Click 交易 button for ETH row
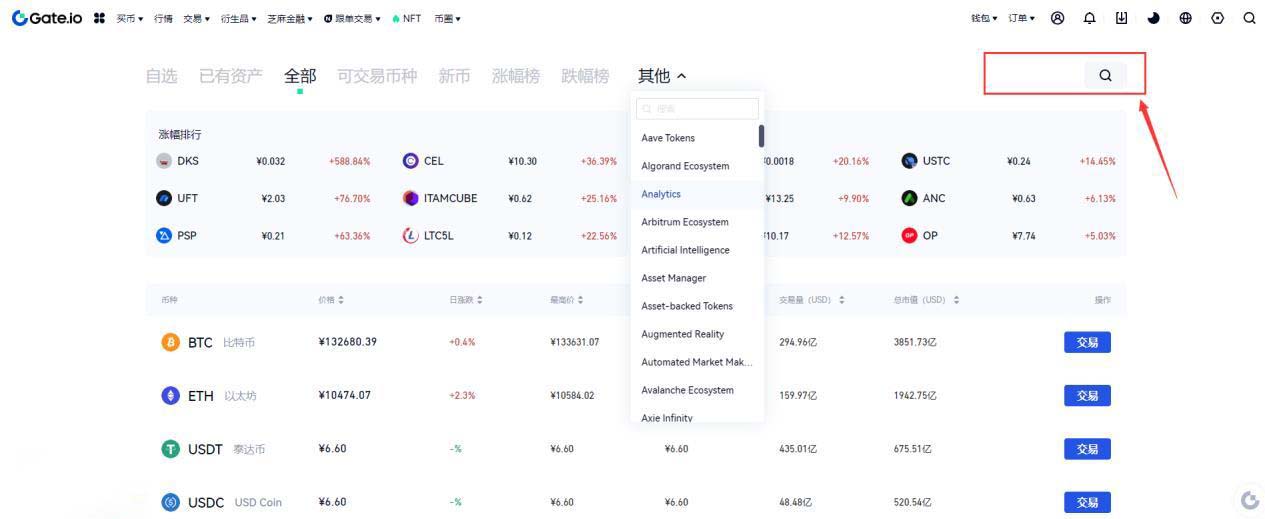1265x519 pixels. pos(1087,395)
